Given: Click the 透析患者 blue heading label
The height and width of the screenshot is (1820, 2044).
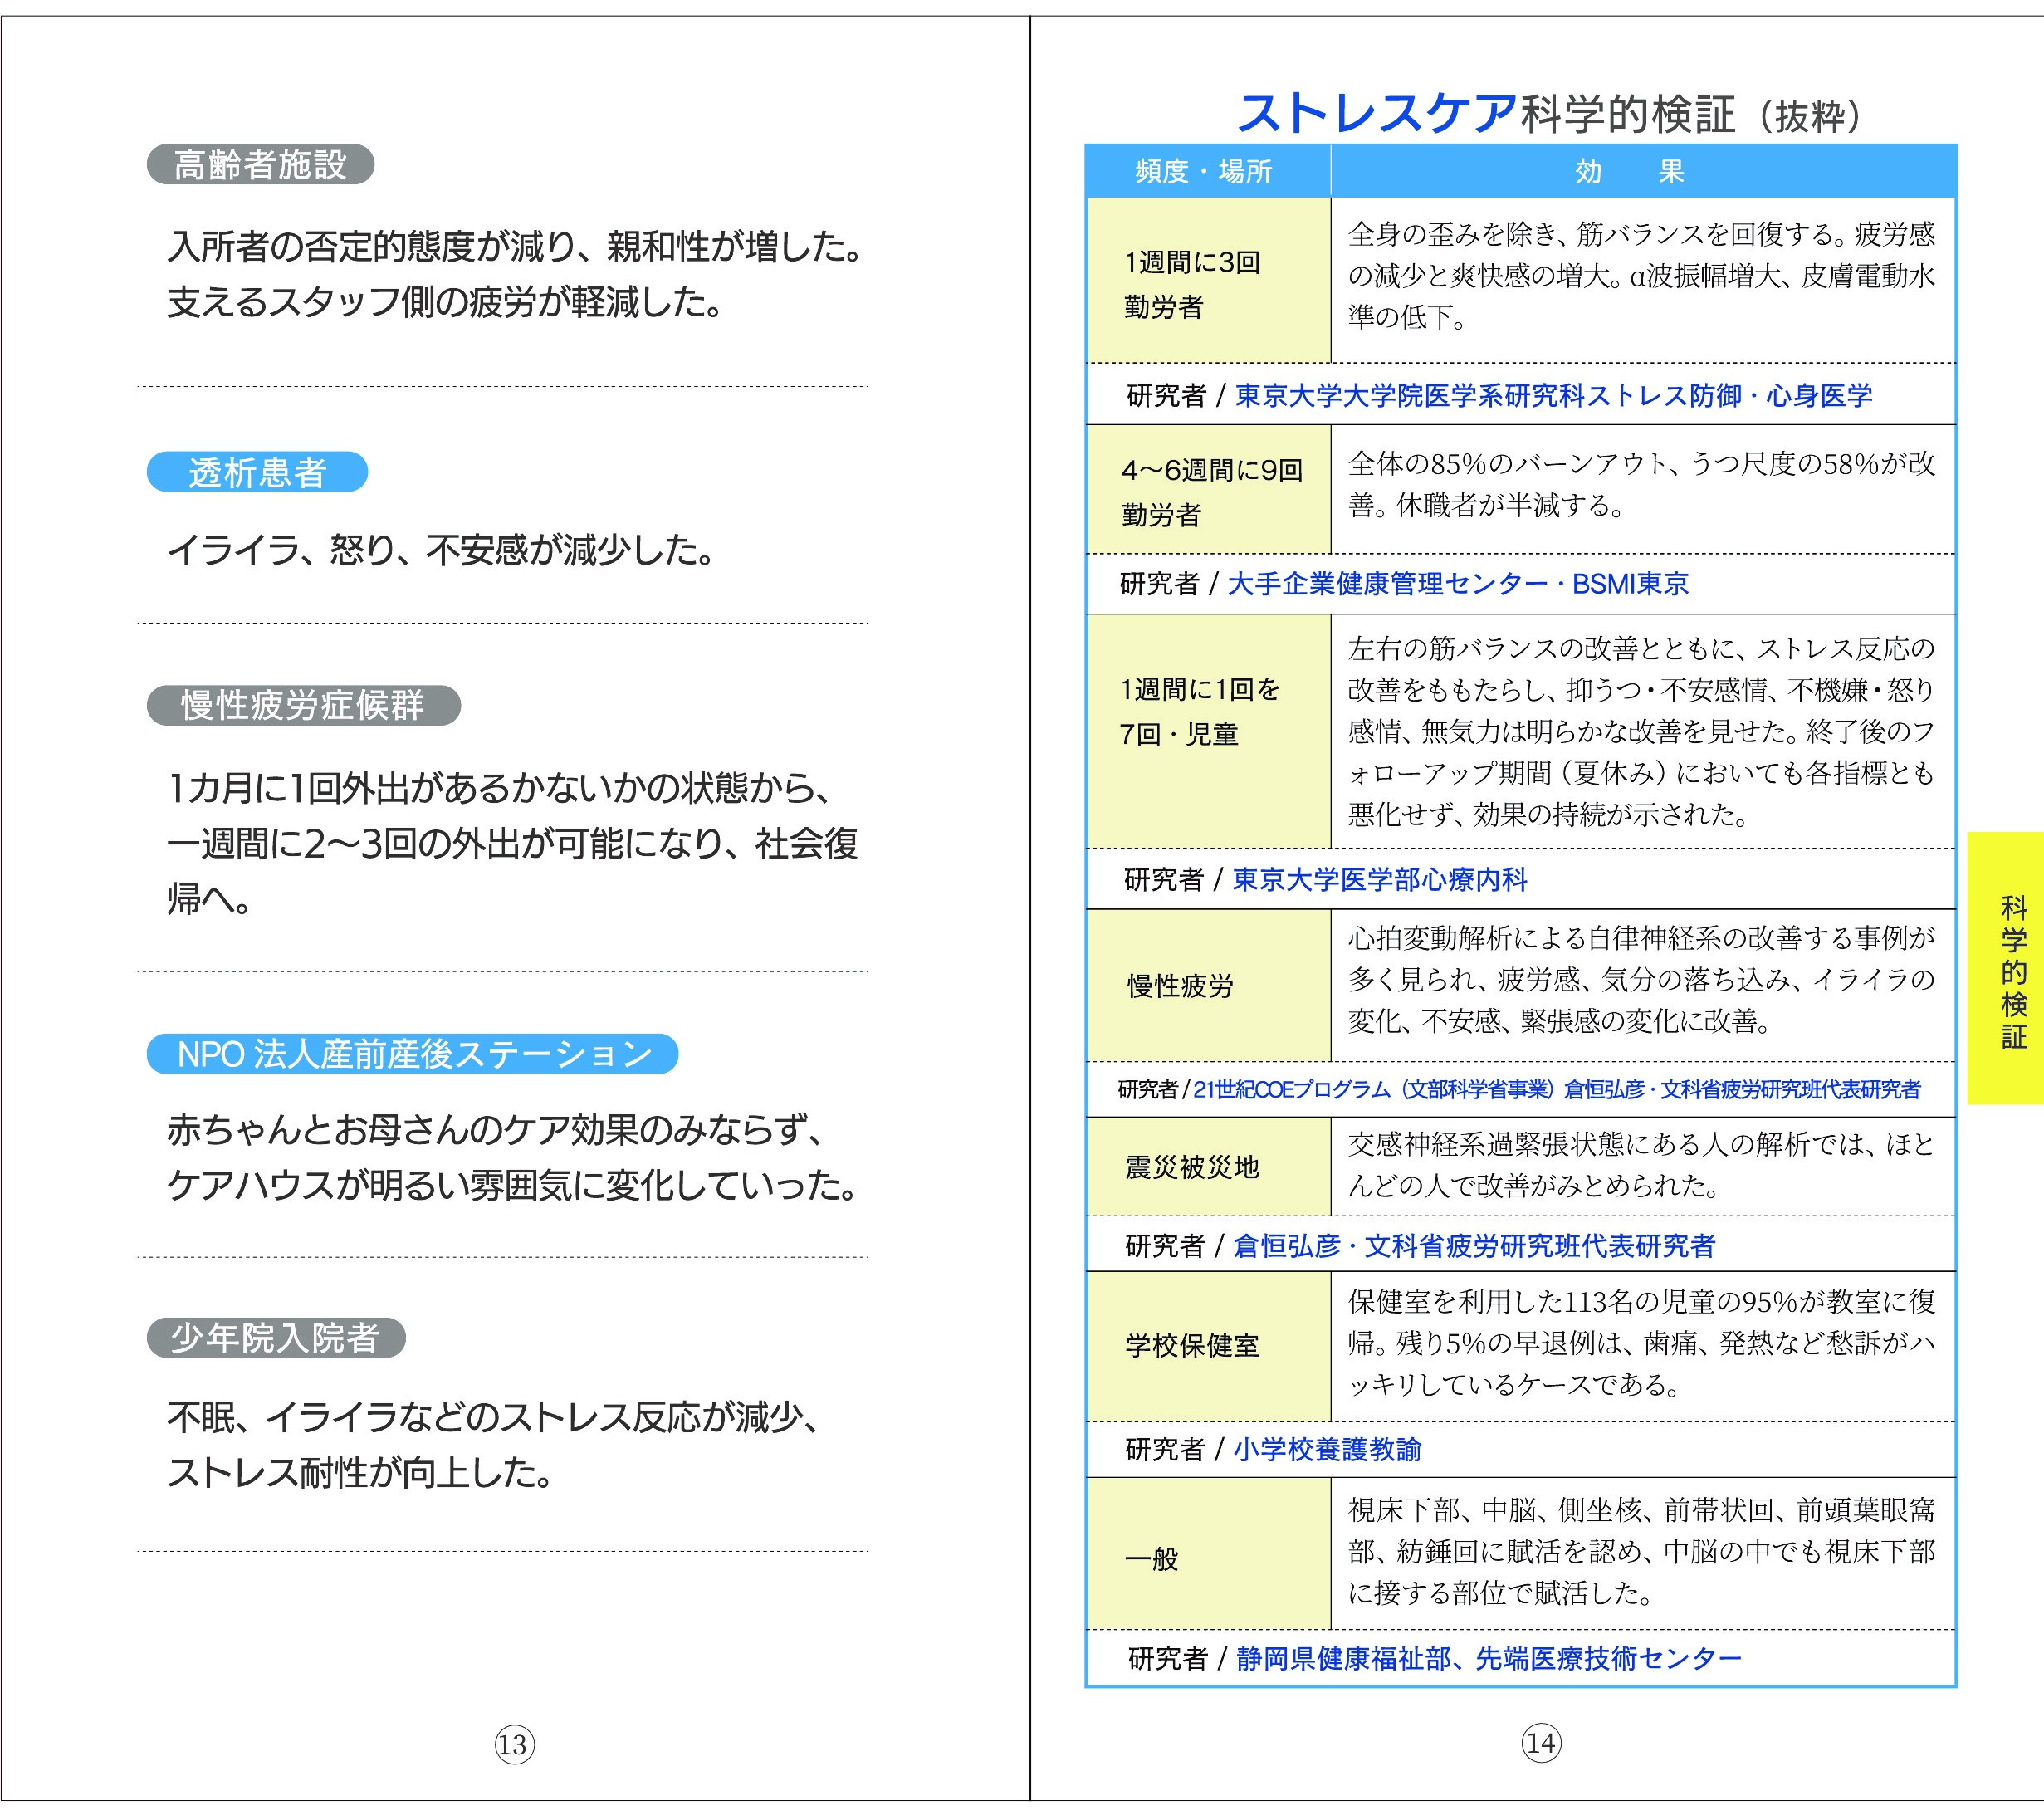Looking at the screenshot, I should [x=257, y=472].
